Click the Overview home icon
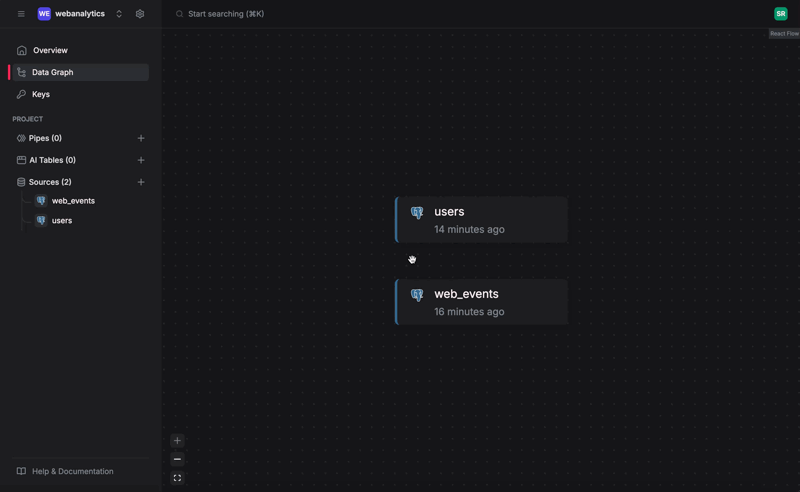The height and width of the screenshot is (492, 800). pyautogui.click(x=21, y=50)
